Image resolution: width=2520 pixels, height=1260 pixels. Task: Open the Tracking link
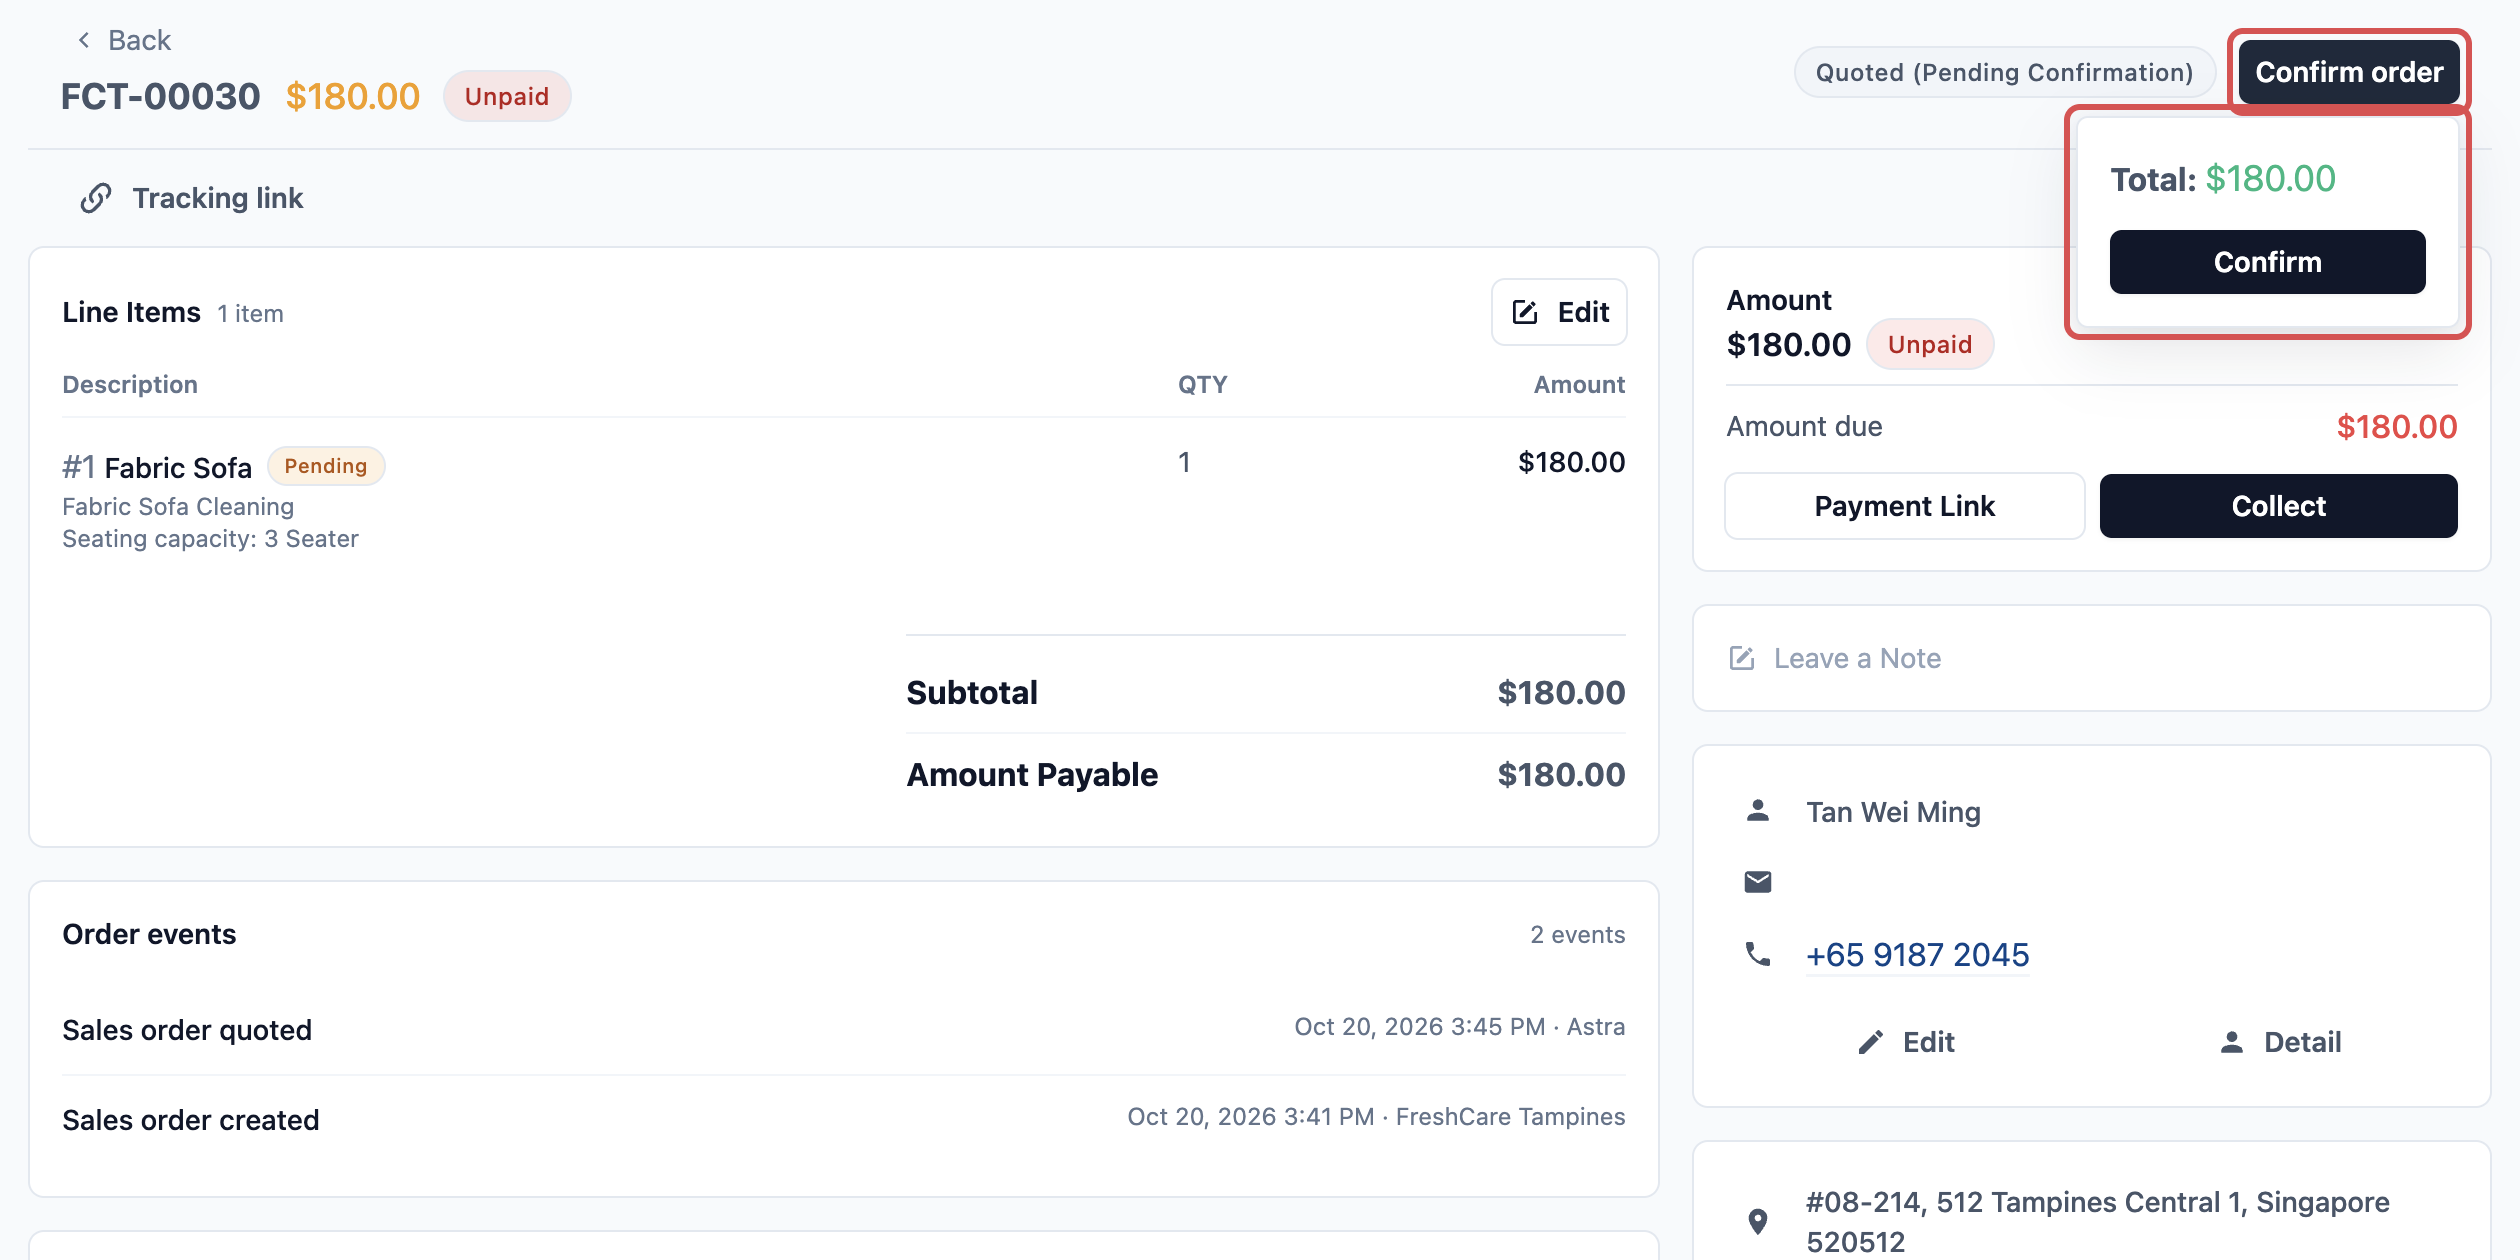[192, 198]
